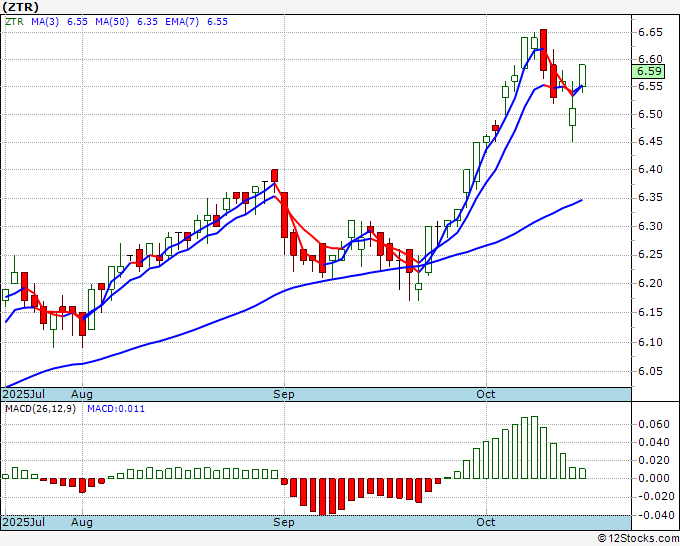Click the Oct label on price chart axis

pyautogui.click(x=486, y=394)
